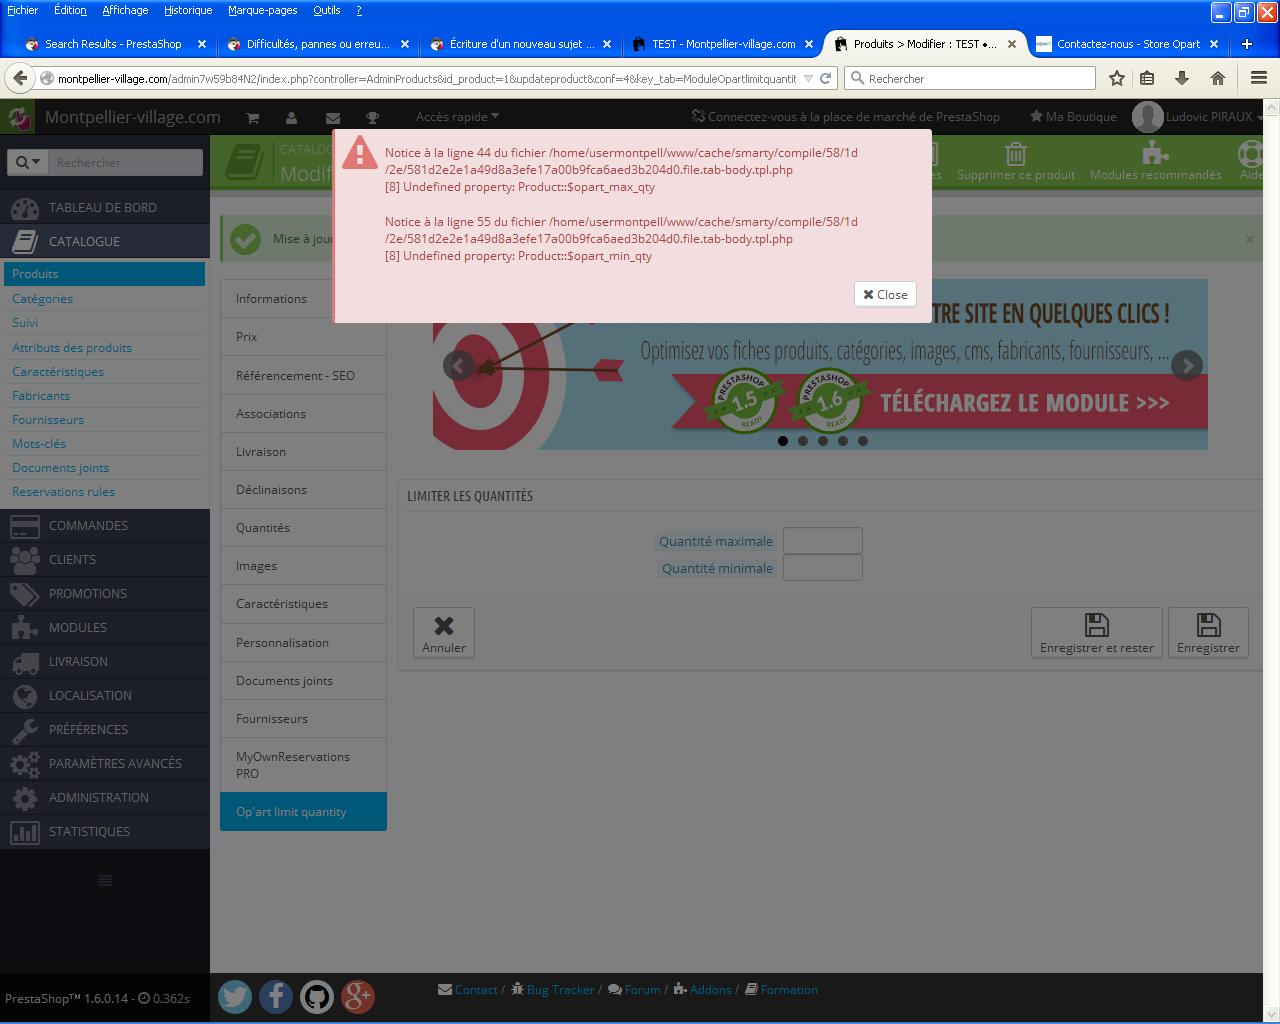1280x1024 pixels.
Task: Open the Fichier menu
Action: (22, 10)
